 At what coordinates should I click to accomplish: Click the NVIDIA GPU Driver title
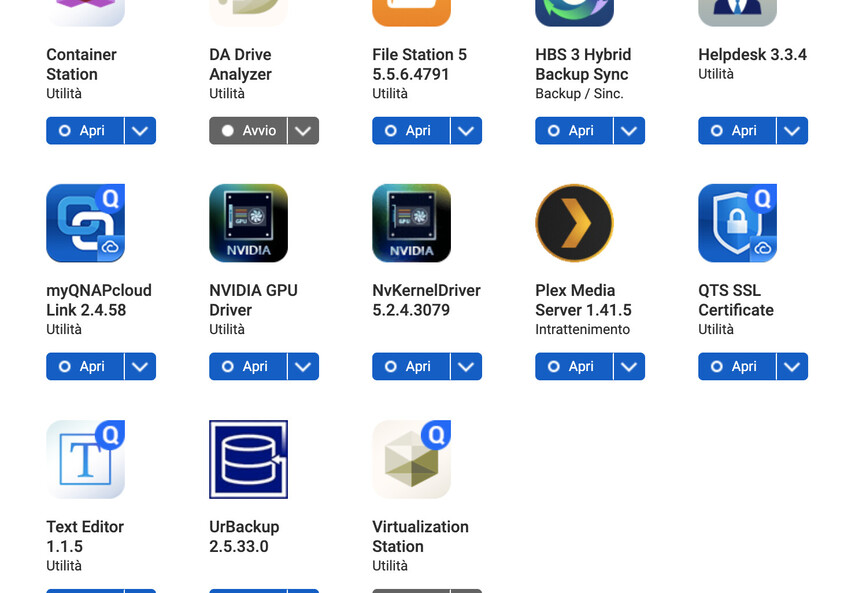(x=254, y=300)
